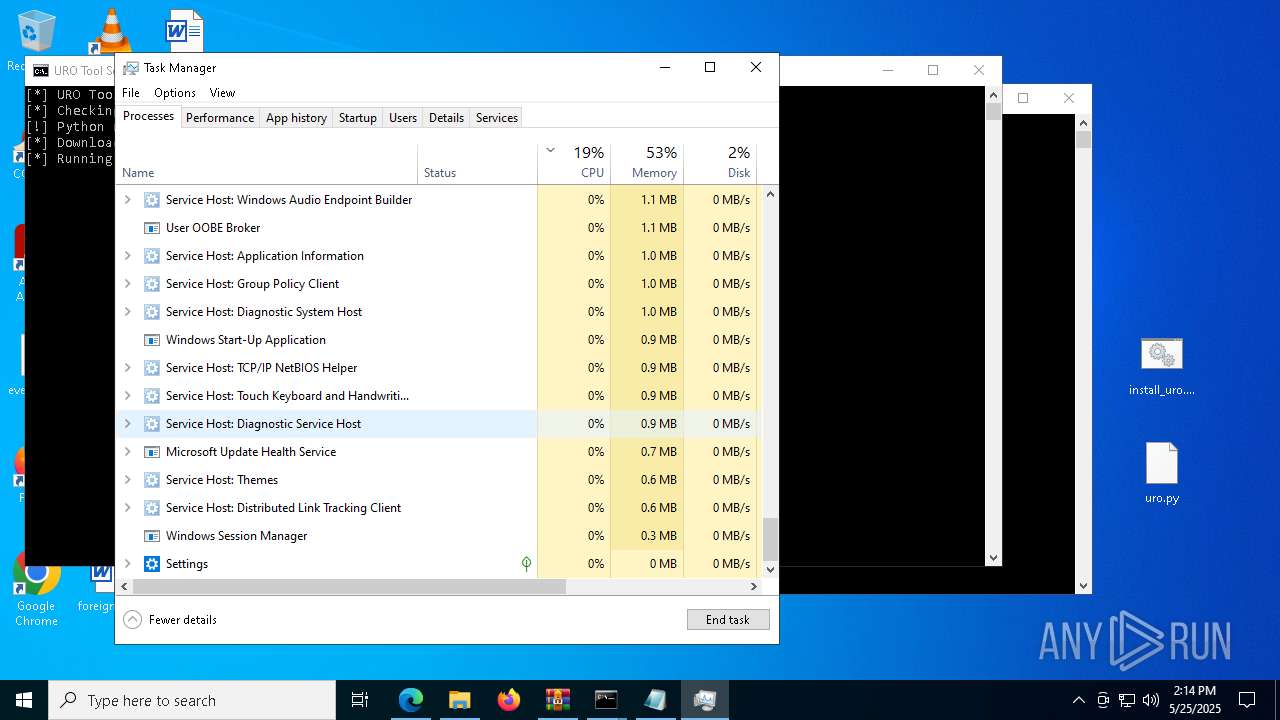Click the Start button
Screen dimensions: 1280x720
pyautogui.click(x=24, y=700)
